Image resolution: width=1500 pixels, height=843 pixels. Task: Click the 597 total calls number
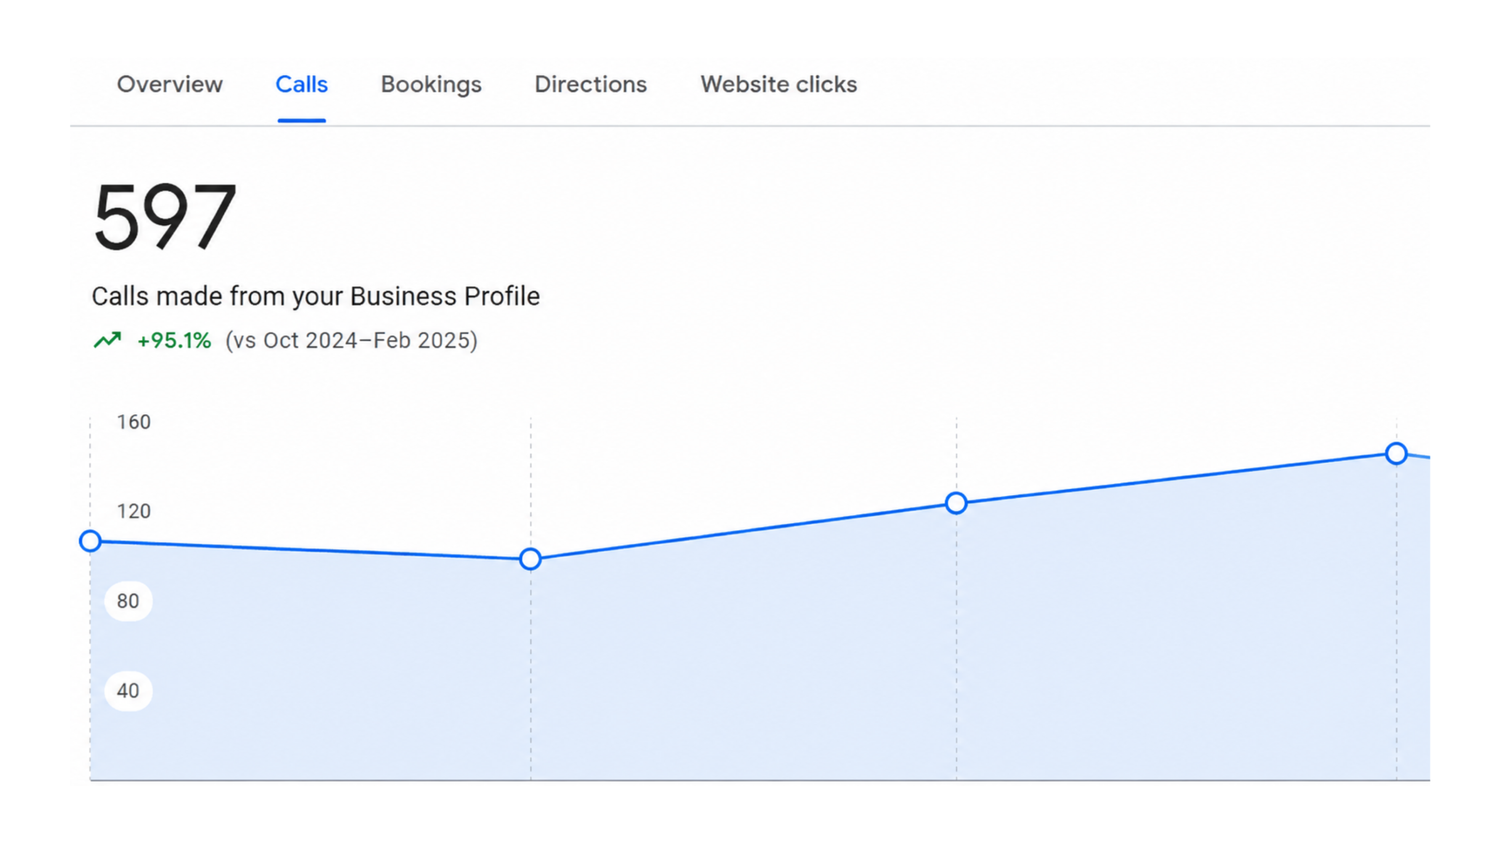(x=164, y=216)
